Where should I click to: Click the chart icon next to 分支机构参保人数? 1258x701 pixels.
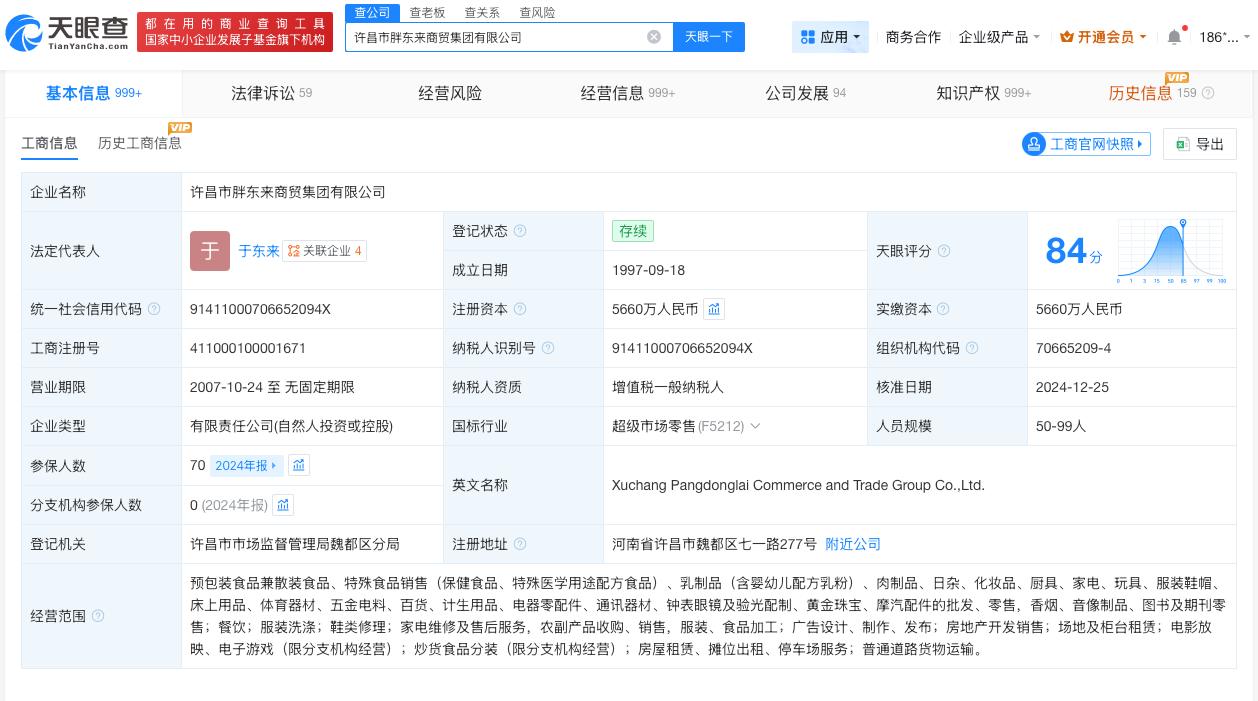(x=283, y=505)
